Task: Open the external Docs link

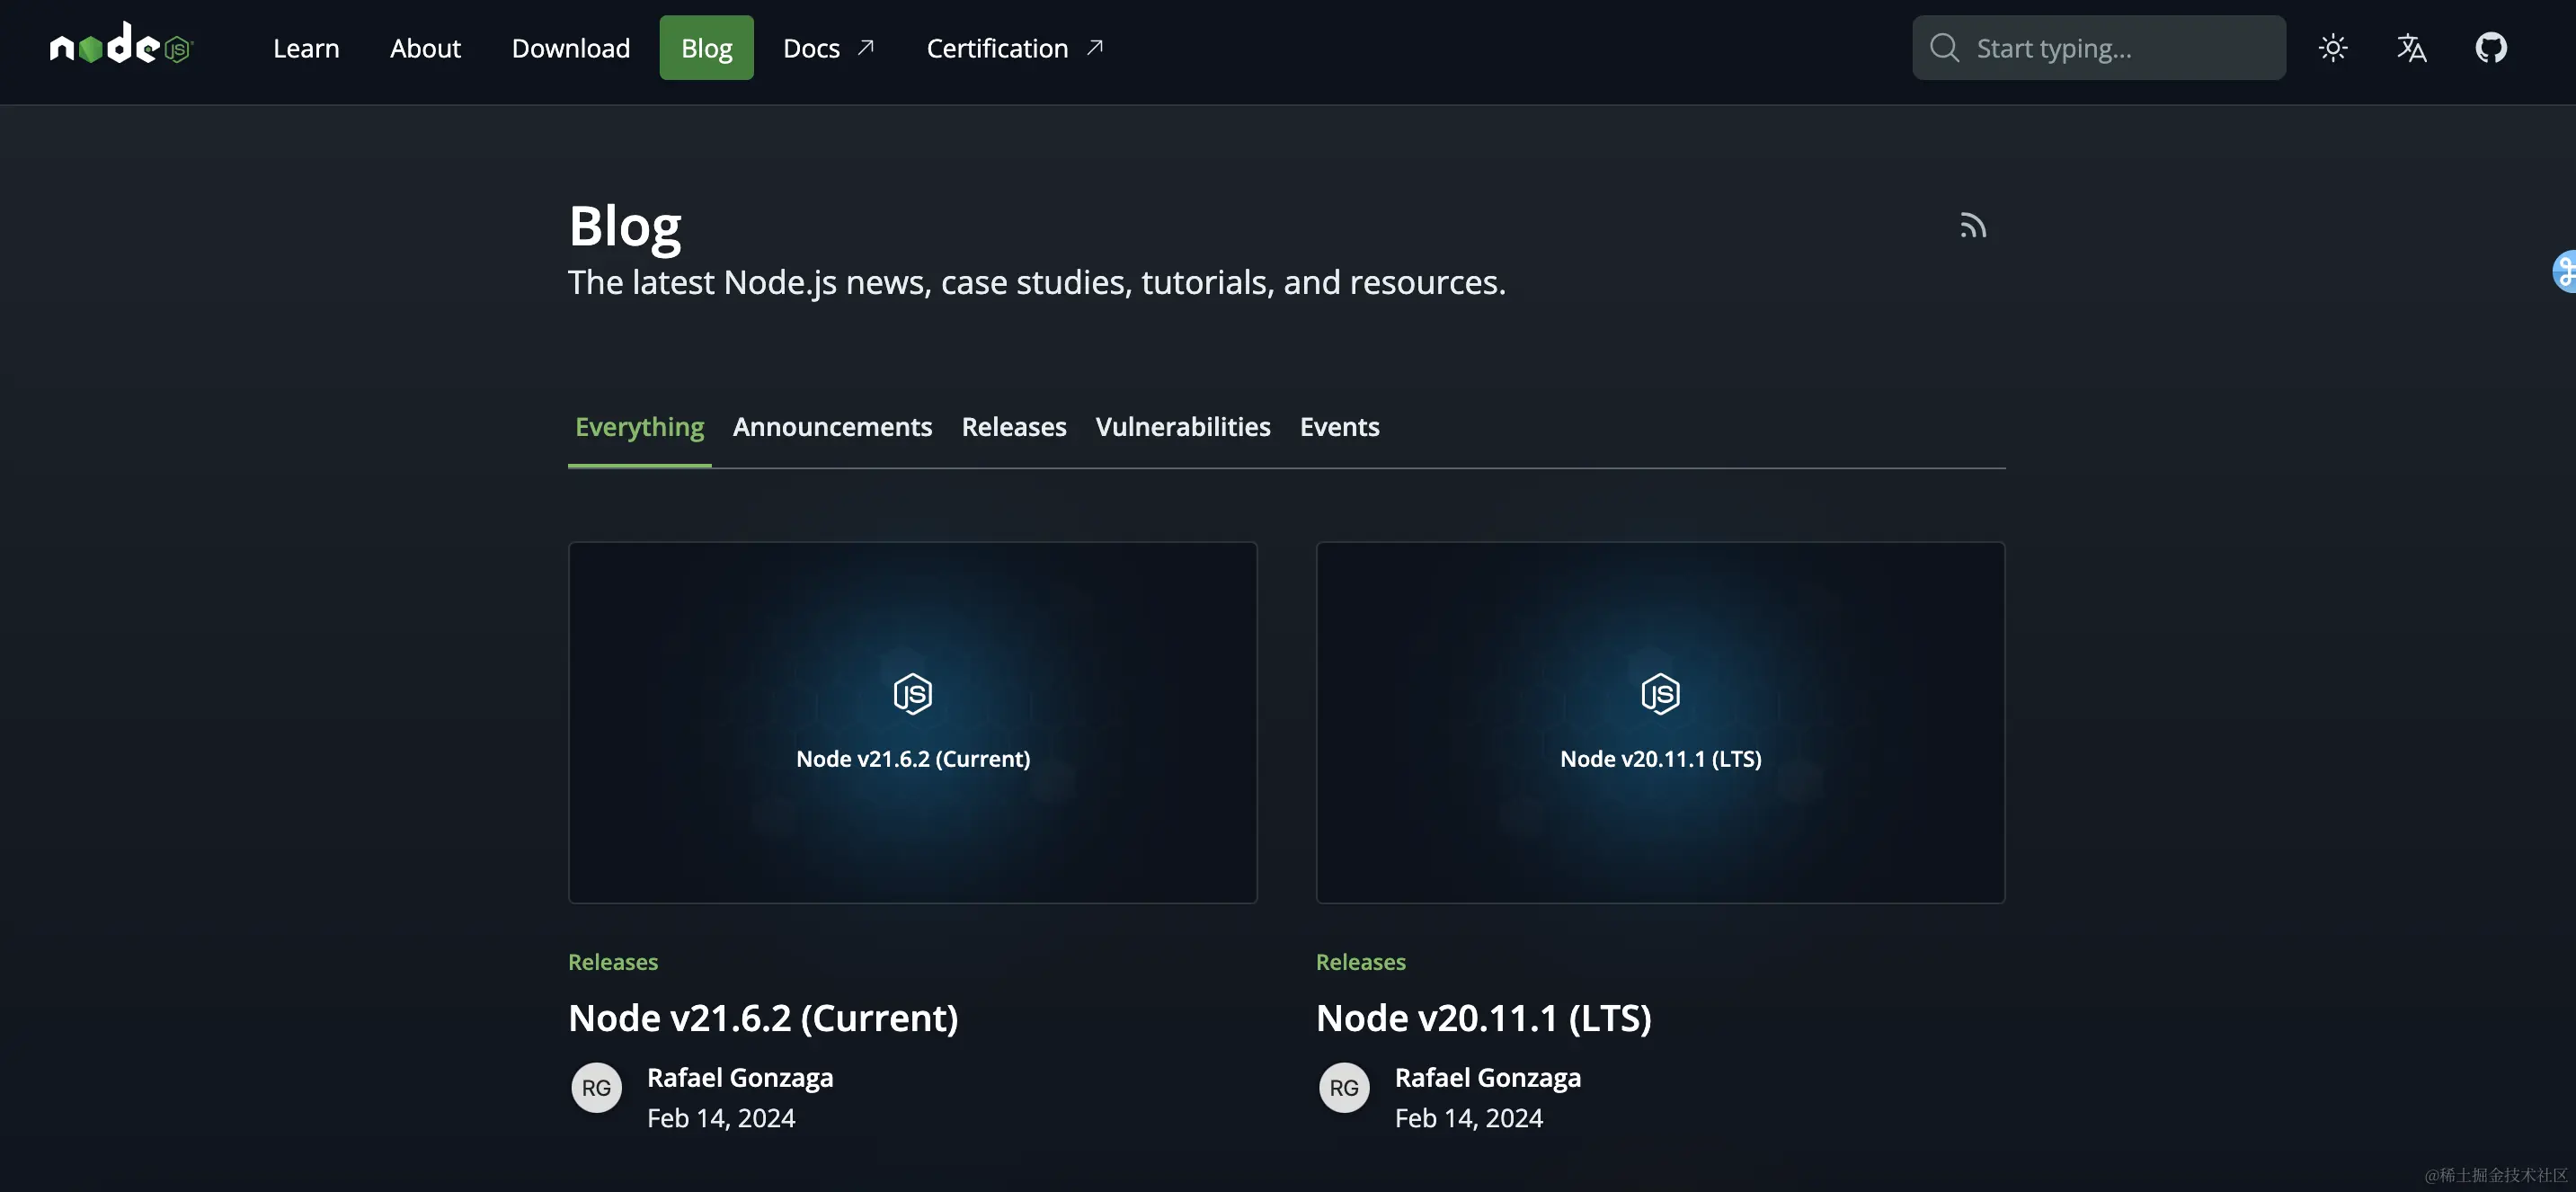Action: pyautogui.click(x=829, y=48)
